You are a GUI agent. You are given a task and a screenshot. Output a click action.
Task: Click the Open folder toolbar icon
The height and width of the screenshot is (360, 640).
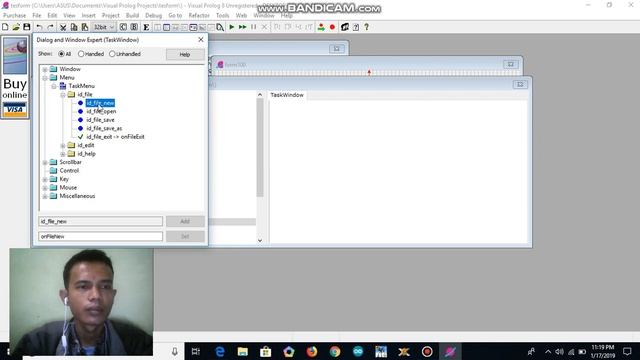click(16, 27)
